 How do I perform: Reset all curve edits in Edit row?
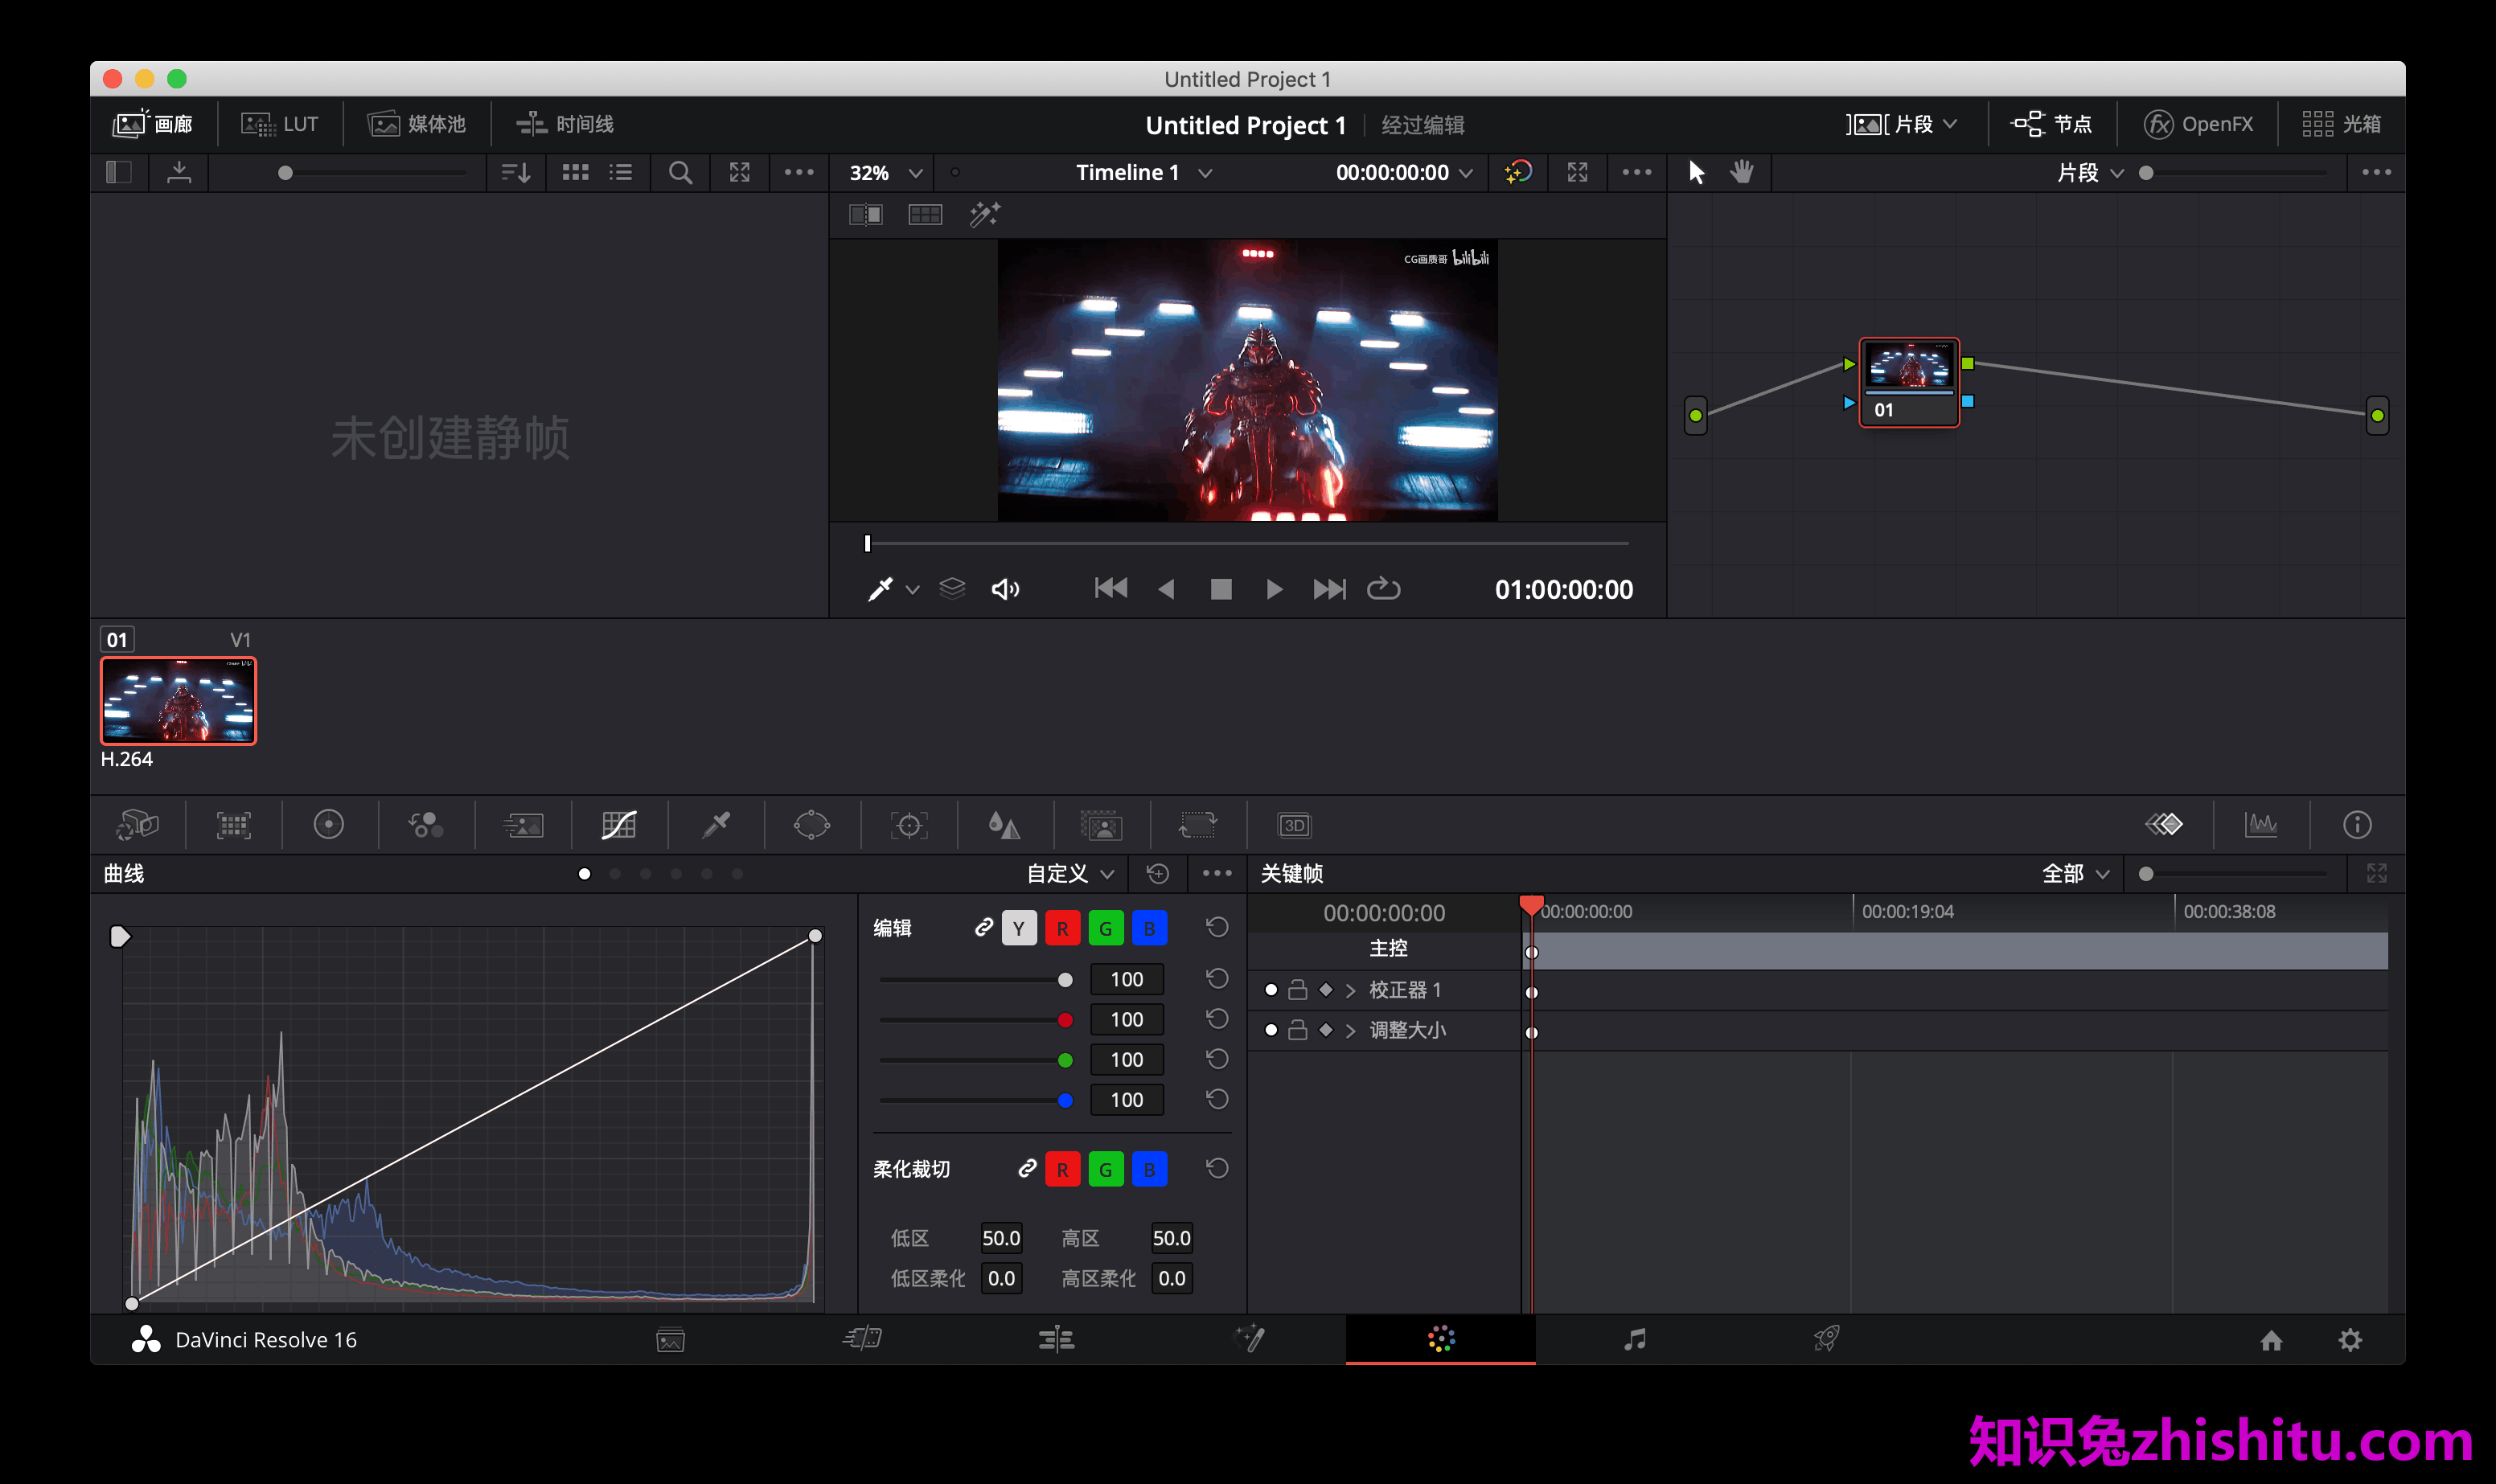coord(1217,927)
